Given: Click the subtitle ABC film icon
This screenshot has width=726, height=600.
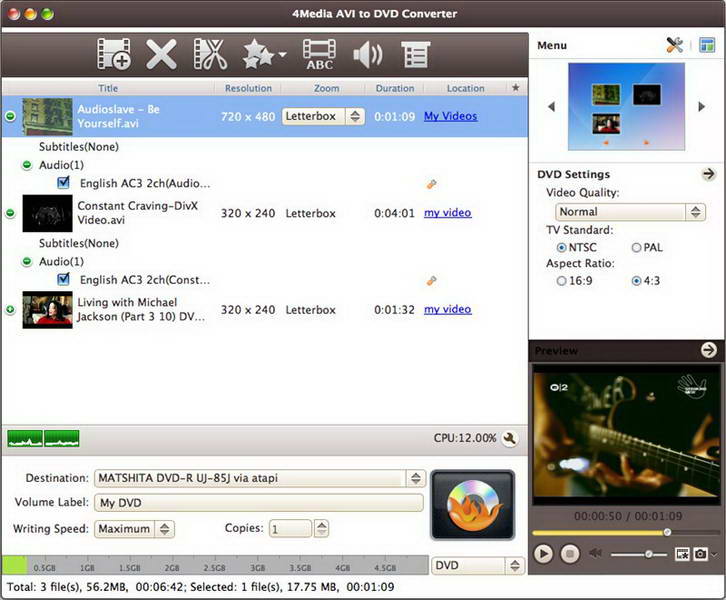Looking at the screenshot, I should point(319,53).
